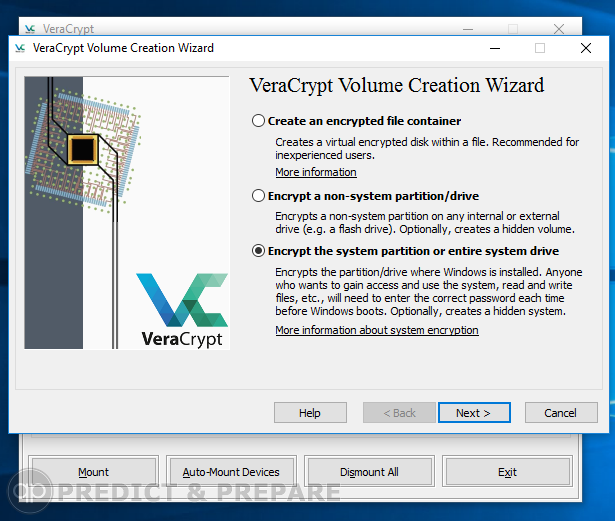Close the background VeraCrypt window
615x521 pixels.
click(x=559, y=29)
